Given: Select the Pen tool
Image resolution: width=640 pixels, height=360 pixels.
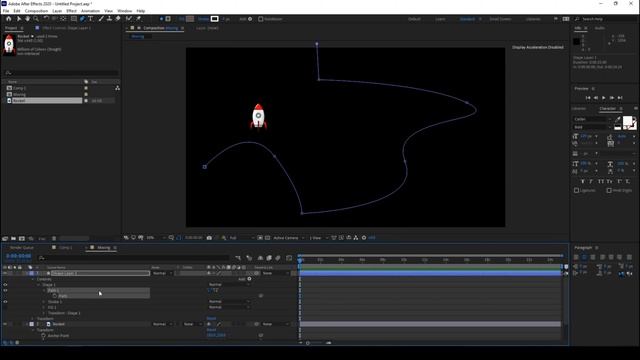Looking at the screenshot, I should 82,19.
